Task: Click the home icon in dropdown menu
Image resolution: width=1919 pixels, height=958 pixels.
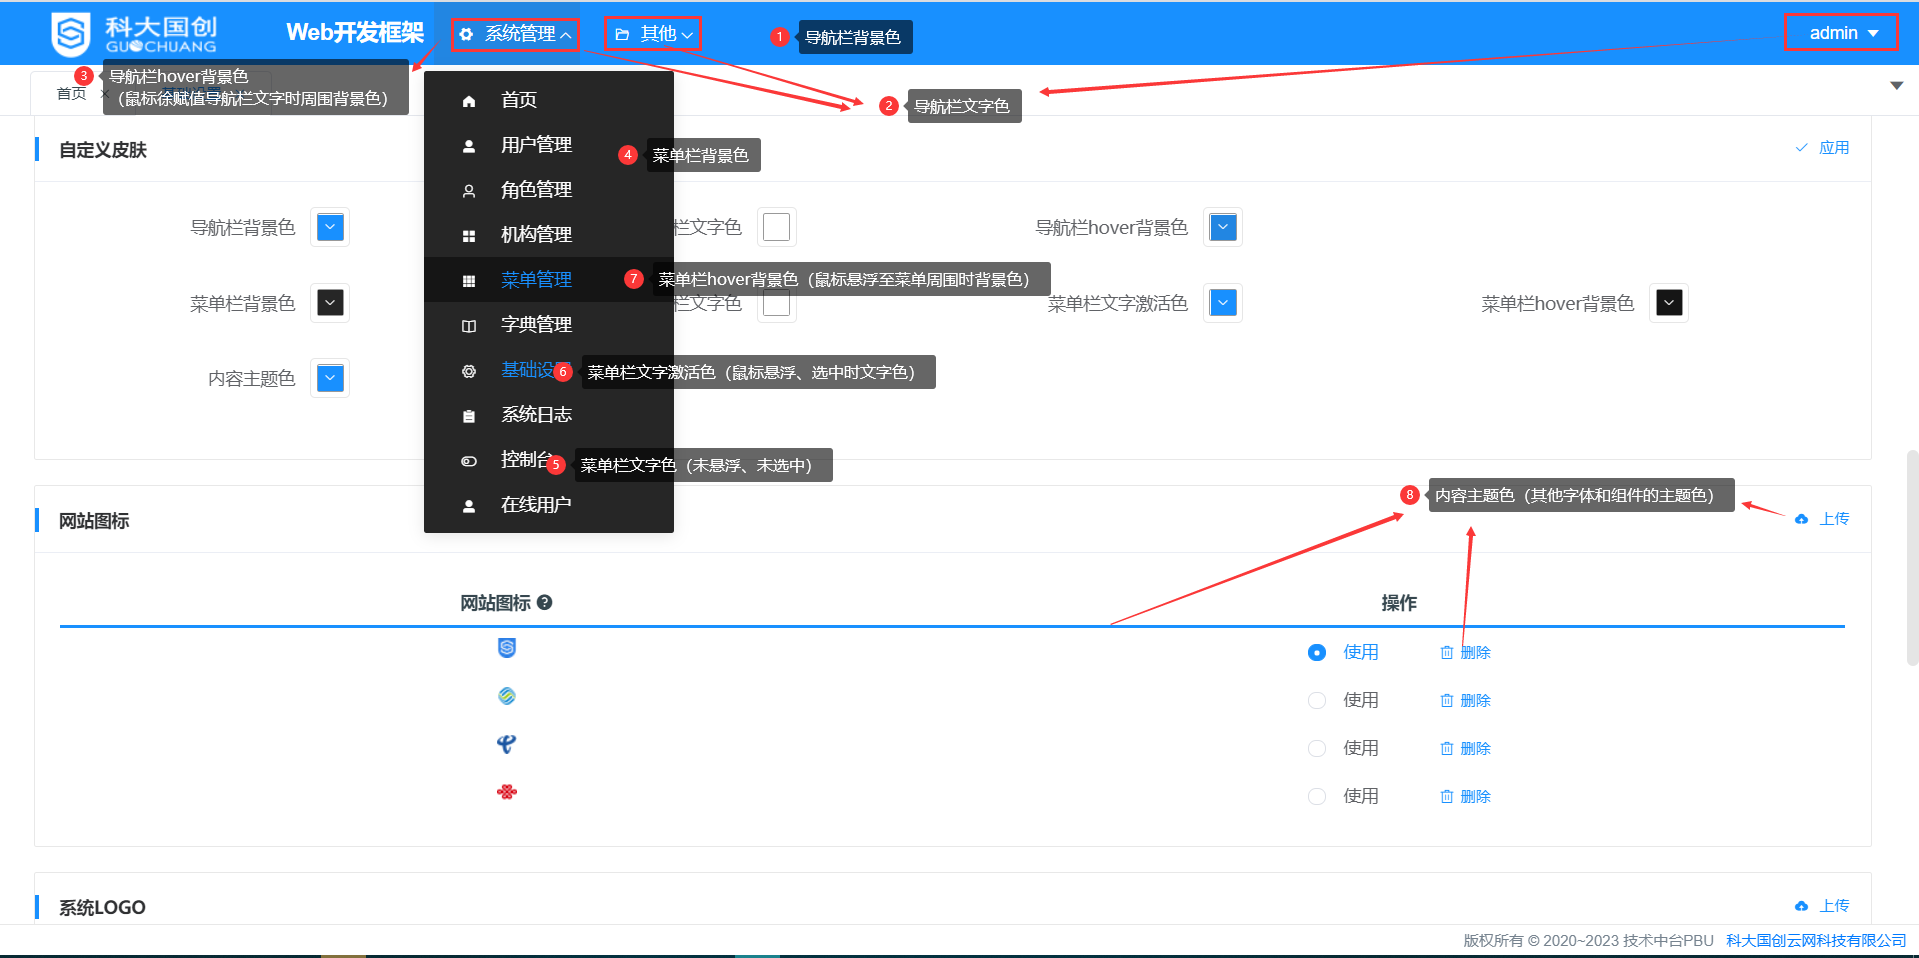Action: point(468,101)
